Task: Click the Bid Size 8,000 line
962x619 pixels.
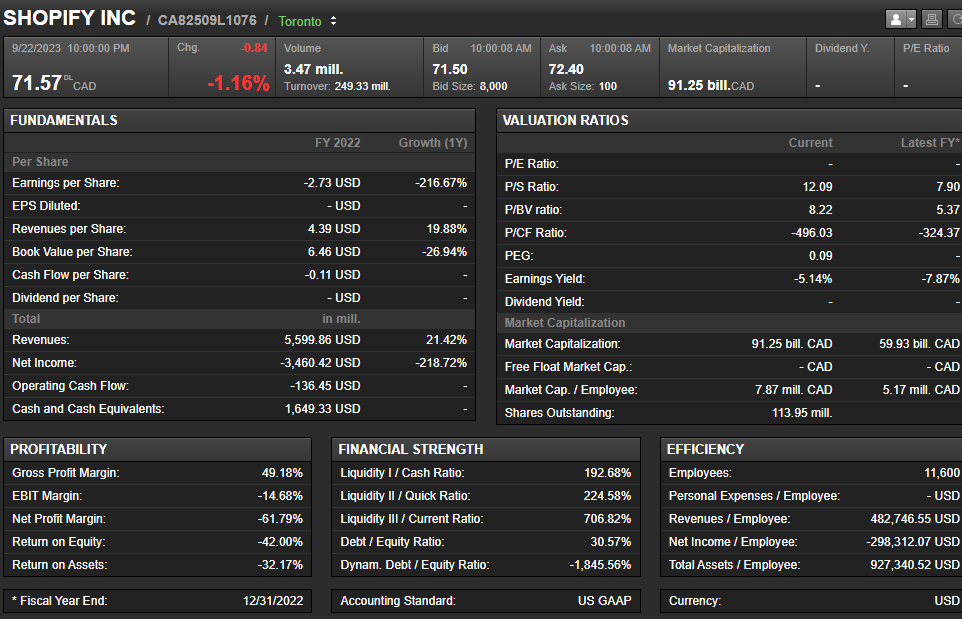Action: pos(469,87)
